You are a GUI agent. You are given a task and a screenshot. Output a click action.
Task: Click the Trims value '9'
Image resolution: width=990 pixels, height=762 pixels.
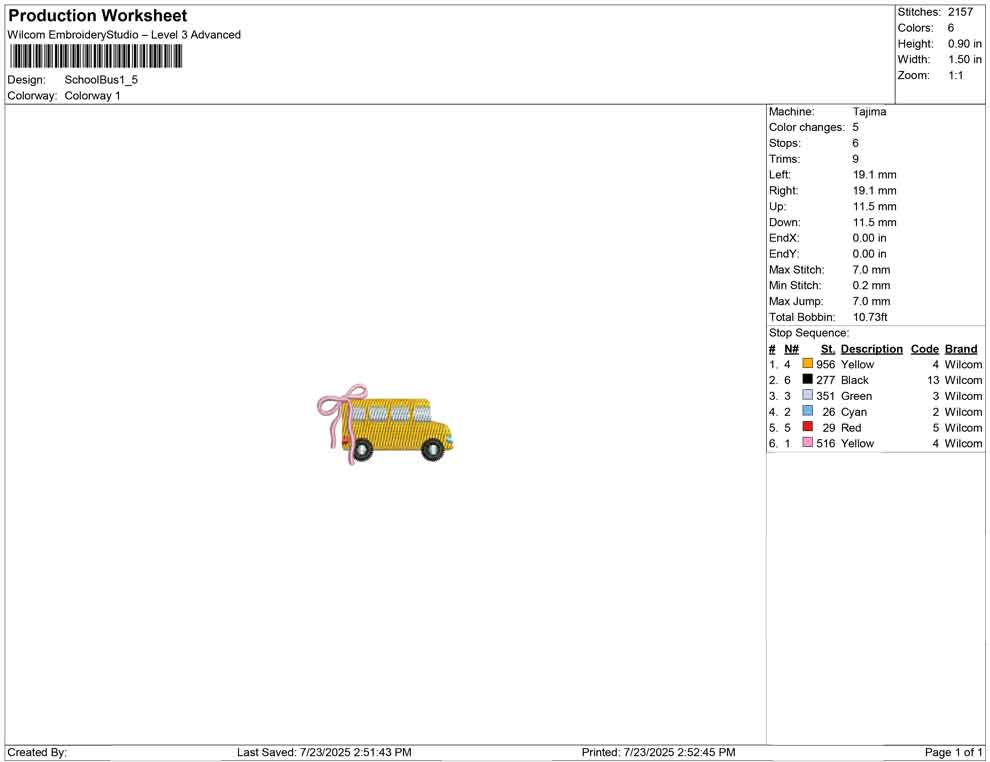tap(856, 158)
